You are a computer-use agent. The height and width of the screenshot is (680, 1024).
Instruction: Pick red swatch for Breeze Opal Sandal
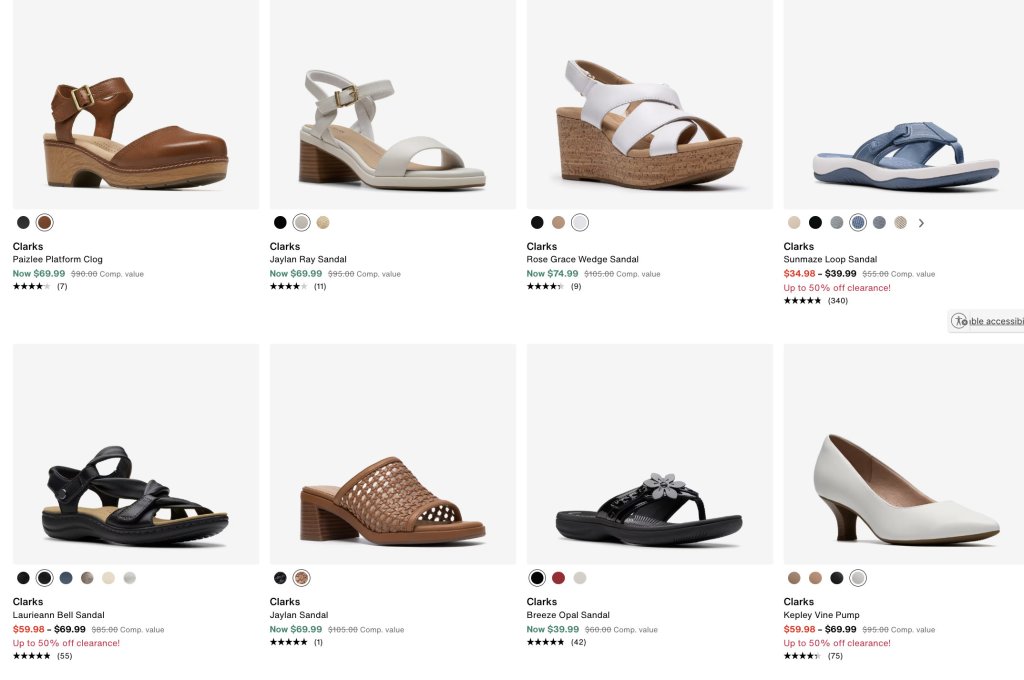[558, 578]
